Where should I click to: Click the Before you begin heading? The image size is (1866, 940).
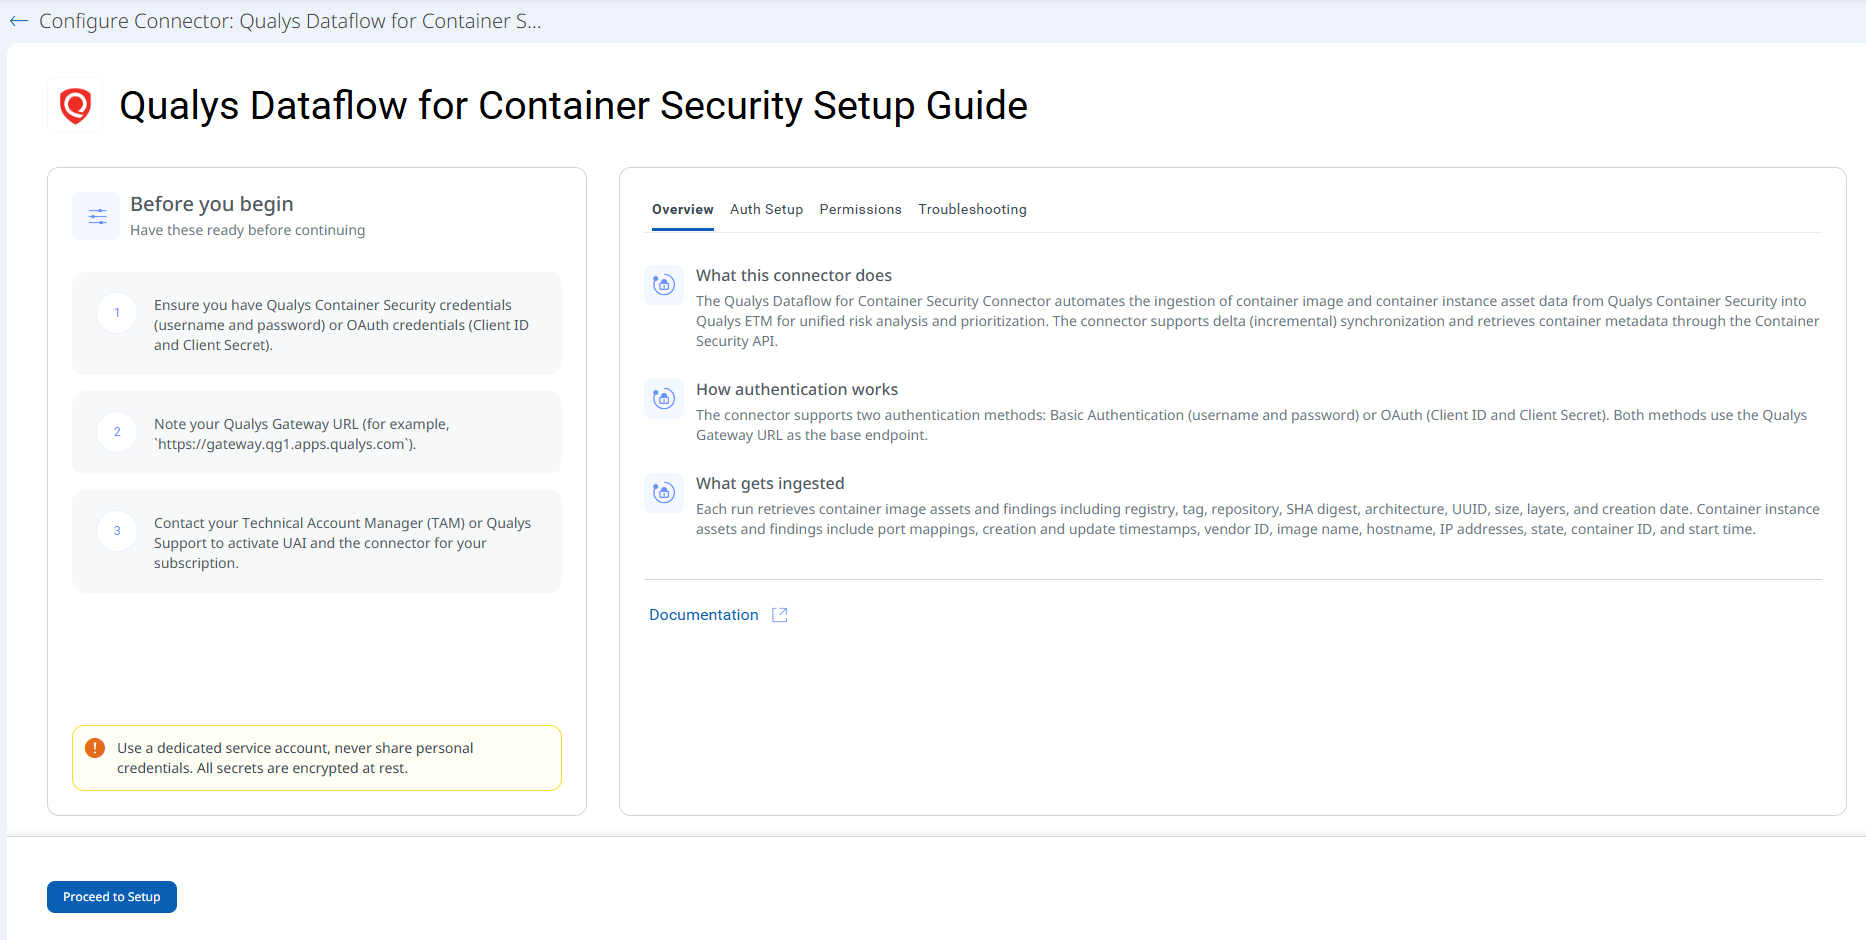click(x=212, y=204)
